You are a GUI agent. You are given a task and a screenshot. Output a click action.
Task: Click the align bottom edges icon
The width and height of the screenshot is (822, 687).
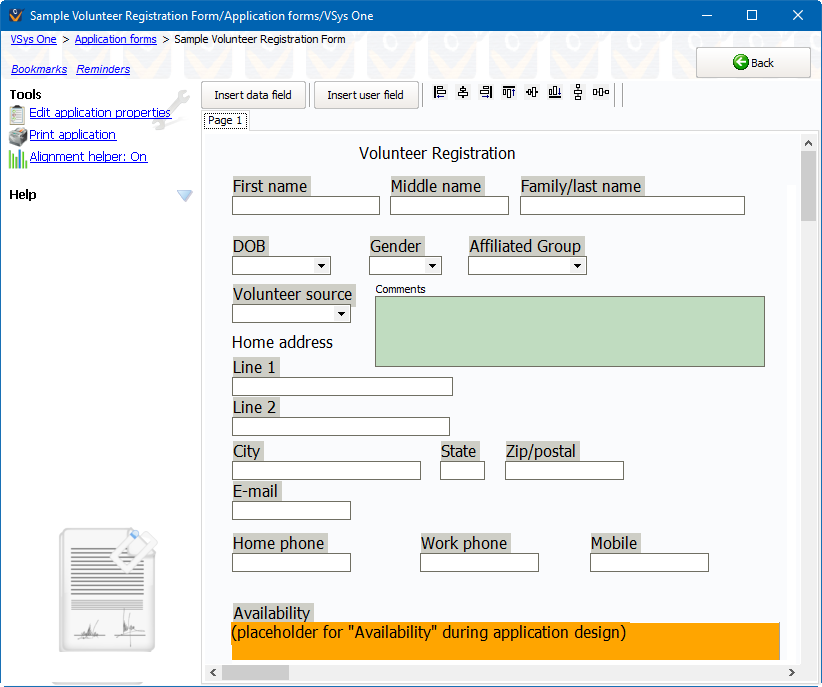[555, 92]
